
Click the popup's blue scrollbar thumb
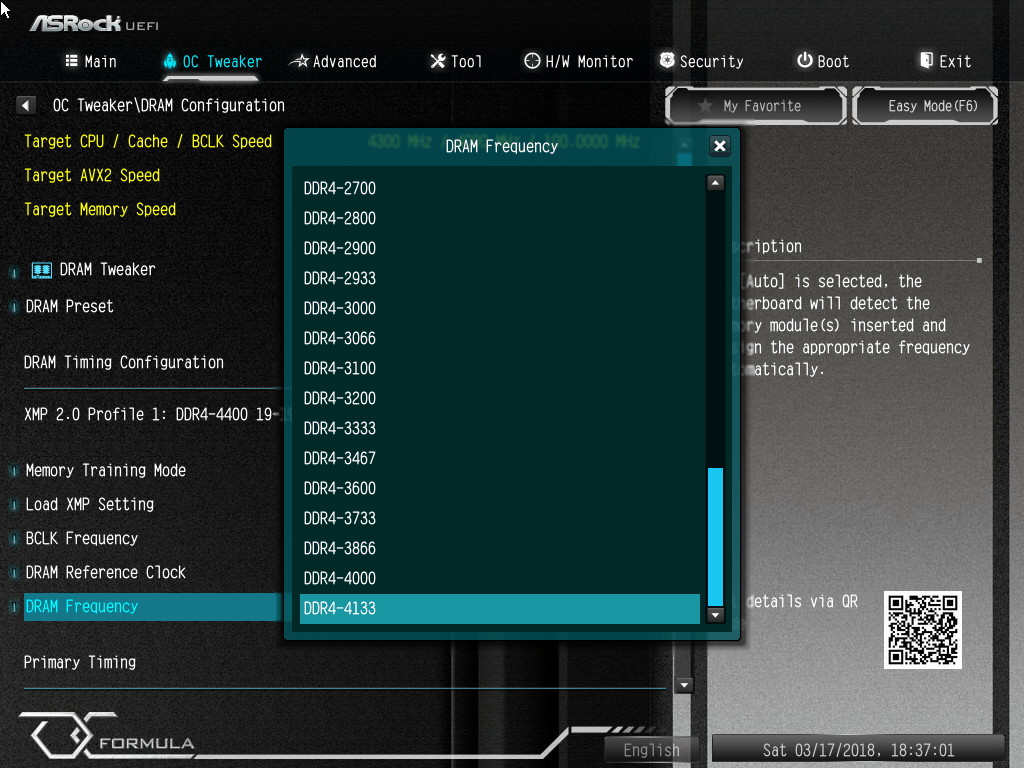(715, 535)
